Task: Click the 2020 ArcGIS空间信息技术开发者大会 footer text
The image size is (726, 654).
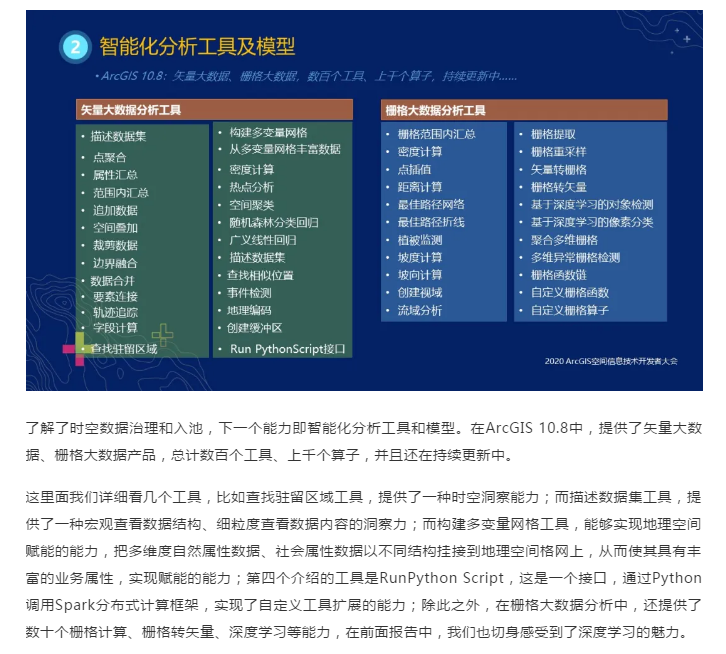Action: click(x=611, y=361)
